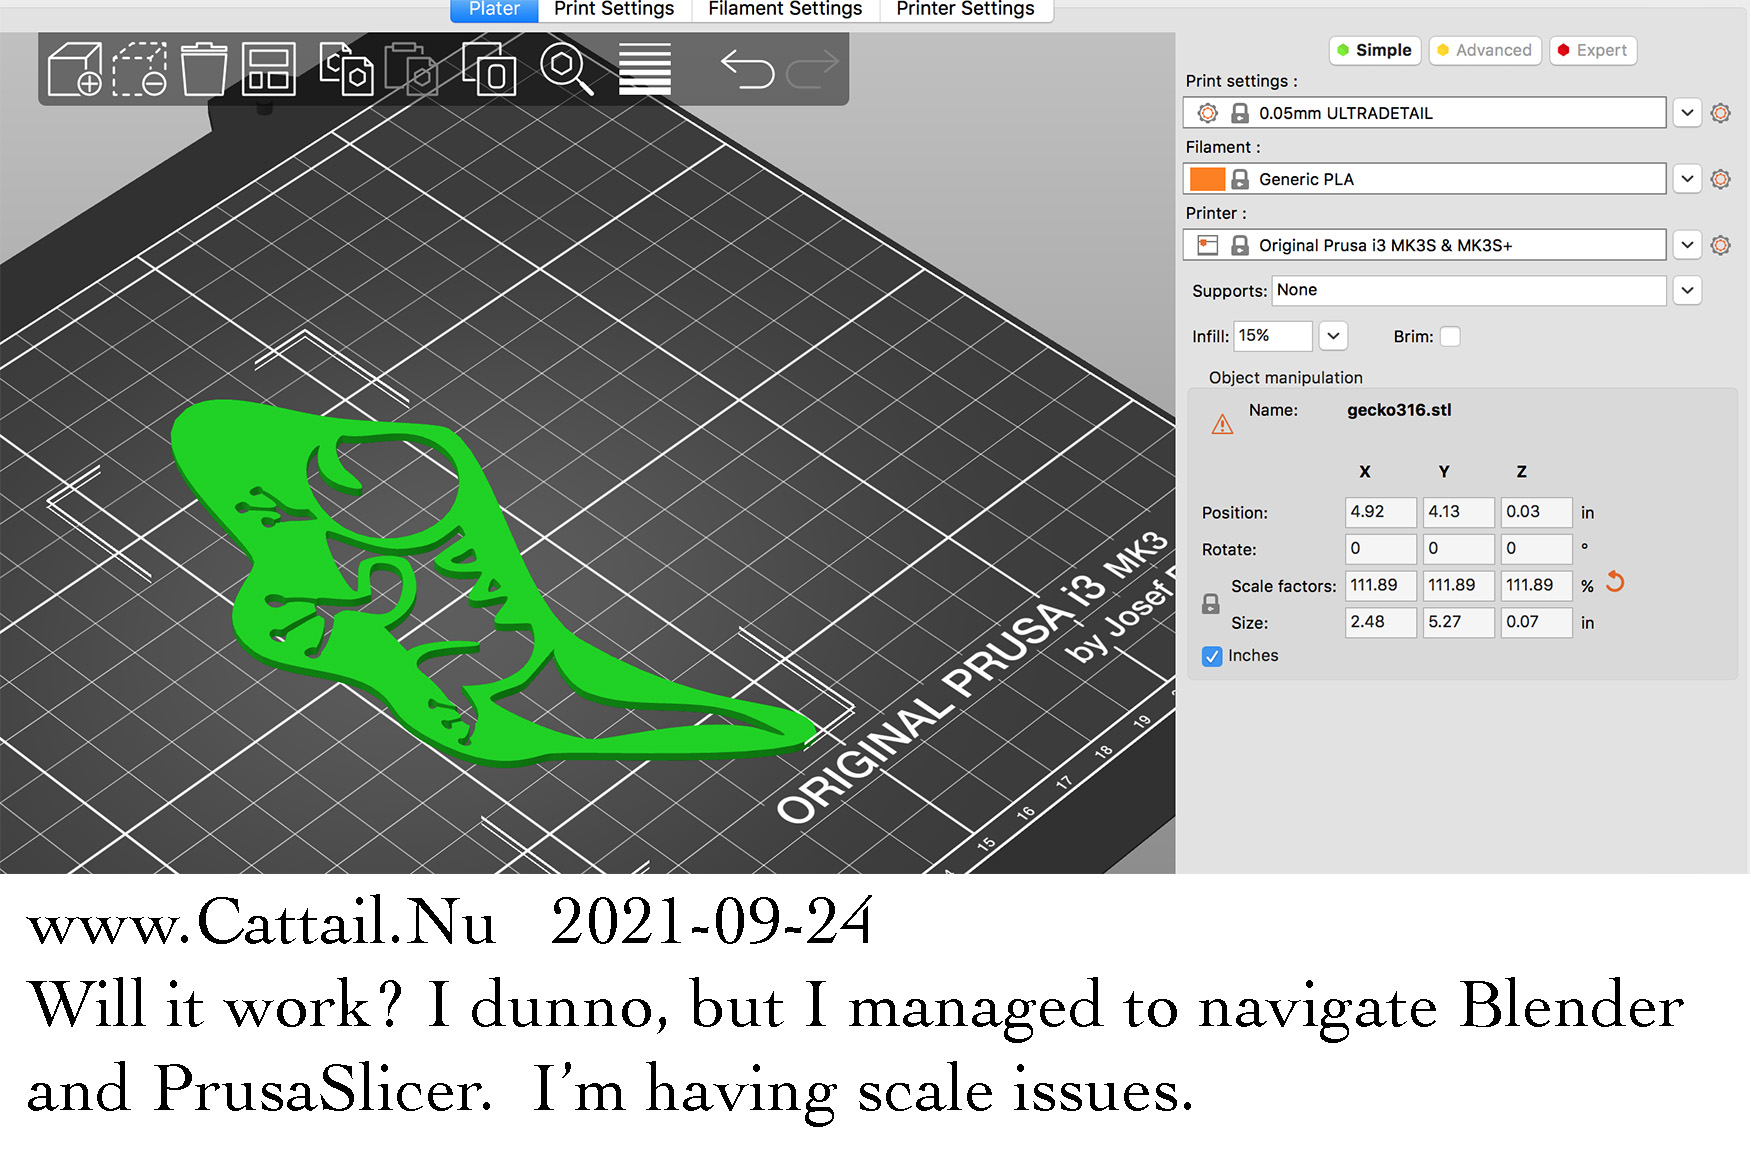Image resolution: width=1751 pixels, height=1152 pixels.
Task: Select Simple mode
Action: (1374, 50)
